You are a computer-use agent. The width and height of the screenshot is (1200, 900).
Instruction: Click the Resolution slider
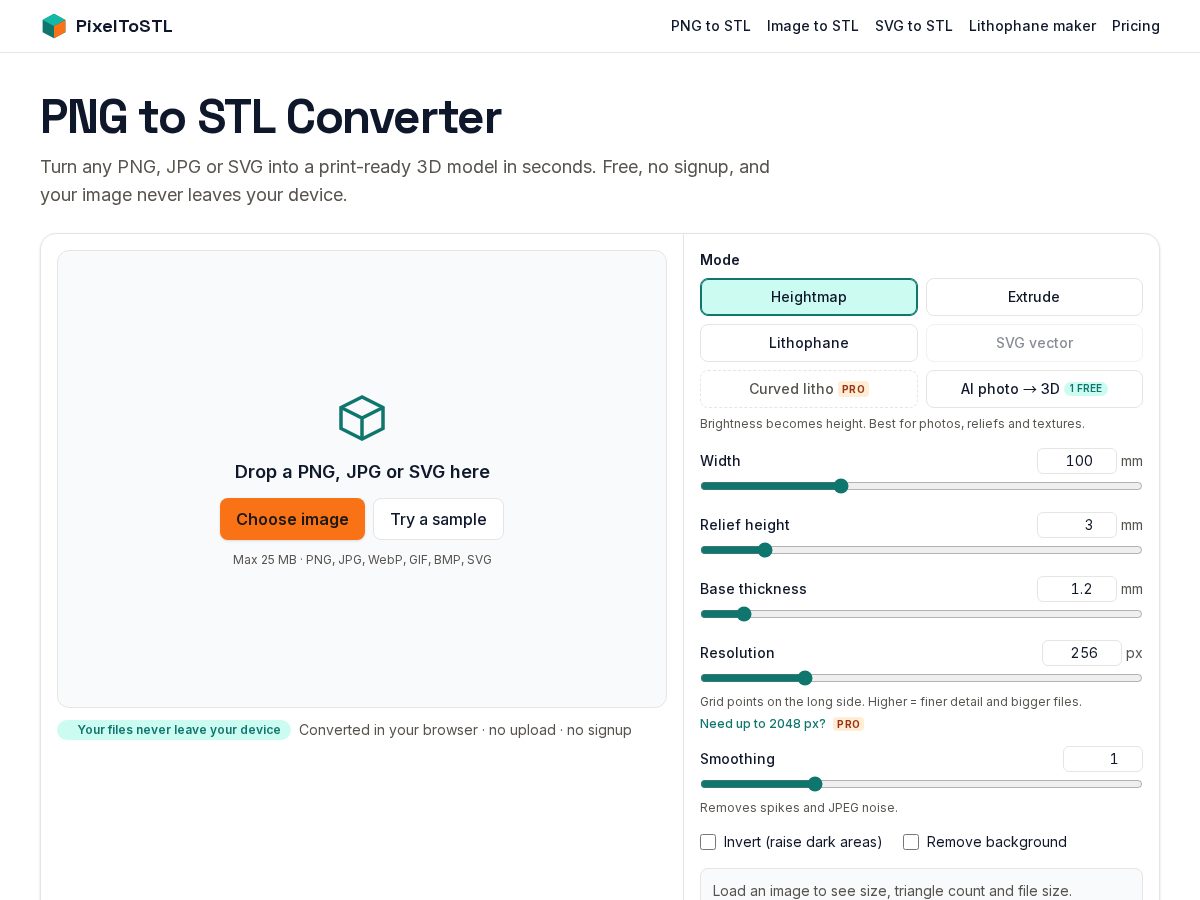[921, 678]
